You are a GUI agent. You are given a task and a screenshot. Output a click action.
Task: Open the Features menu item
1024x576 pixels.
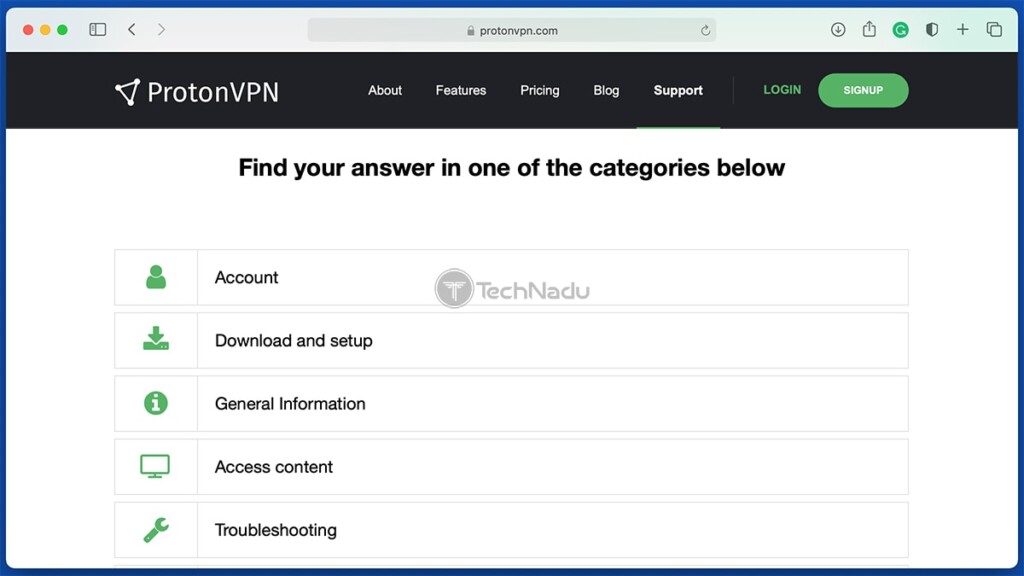tap(461, 90)
